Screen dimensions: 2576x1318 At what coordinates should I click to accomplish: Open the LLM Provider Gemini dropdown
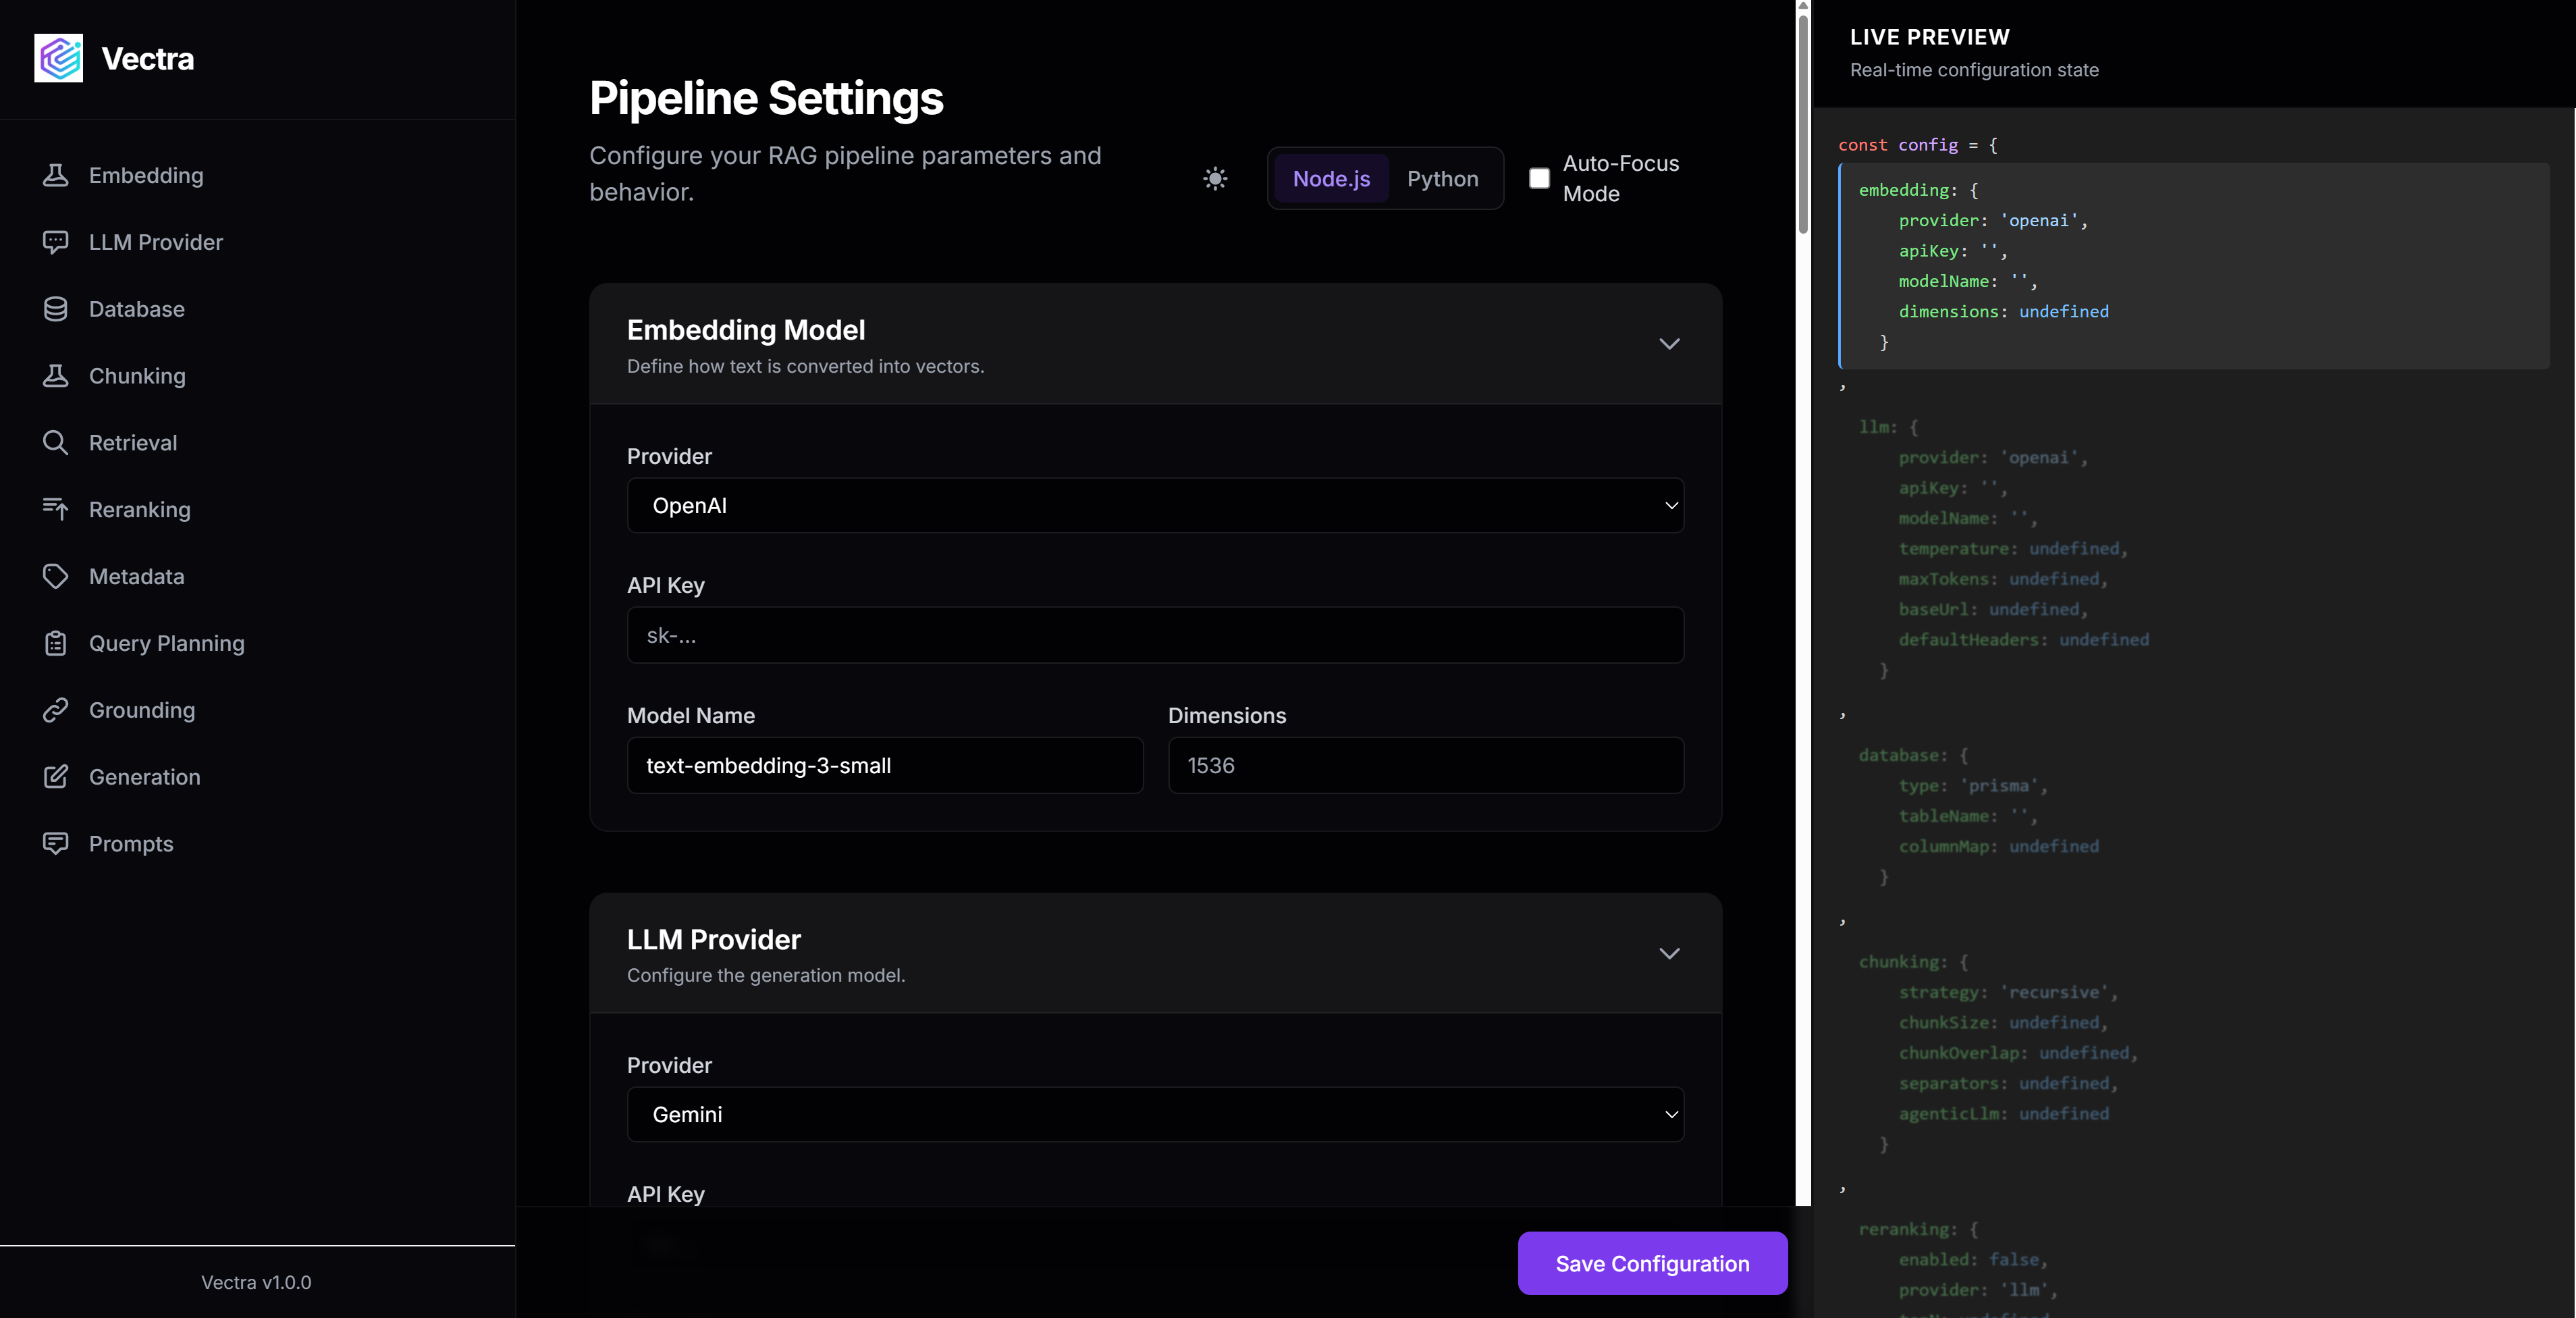point(1155,1114)
